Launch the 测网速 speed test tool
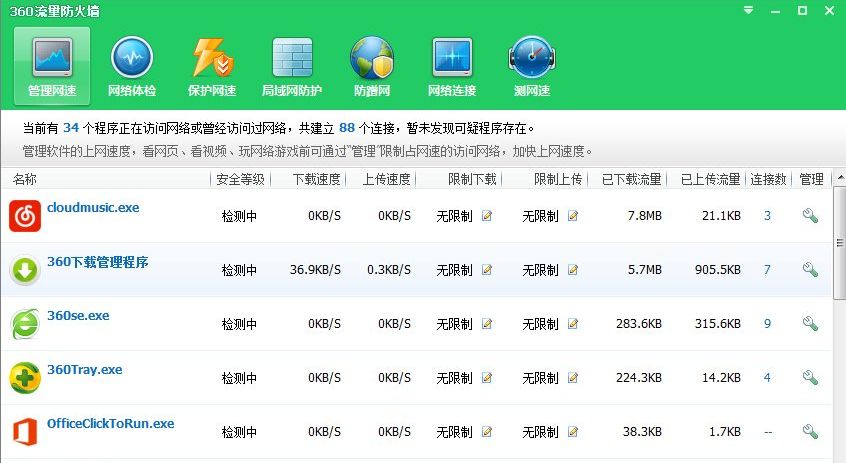Image resolution: width=846 pixels, height=463 pixels. [x=532, y=66]
